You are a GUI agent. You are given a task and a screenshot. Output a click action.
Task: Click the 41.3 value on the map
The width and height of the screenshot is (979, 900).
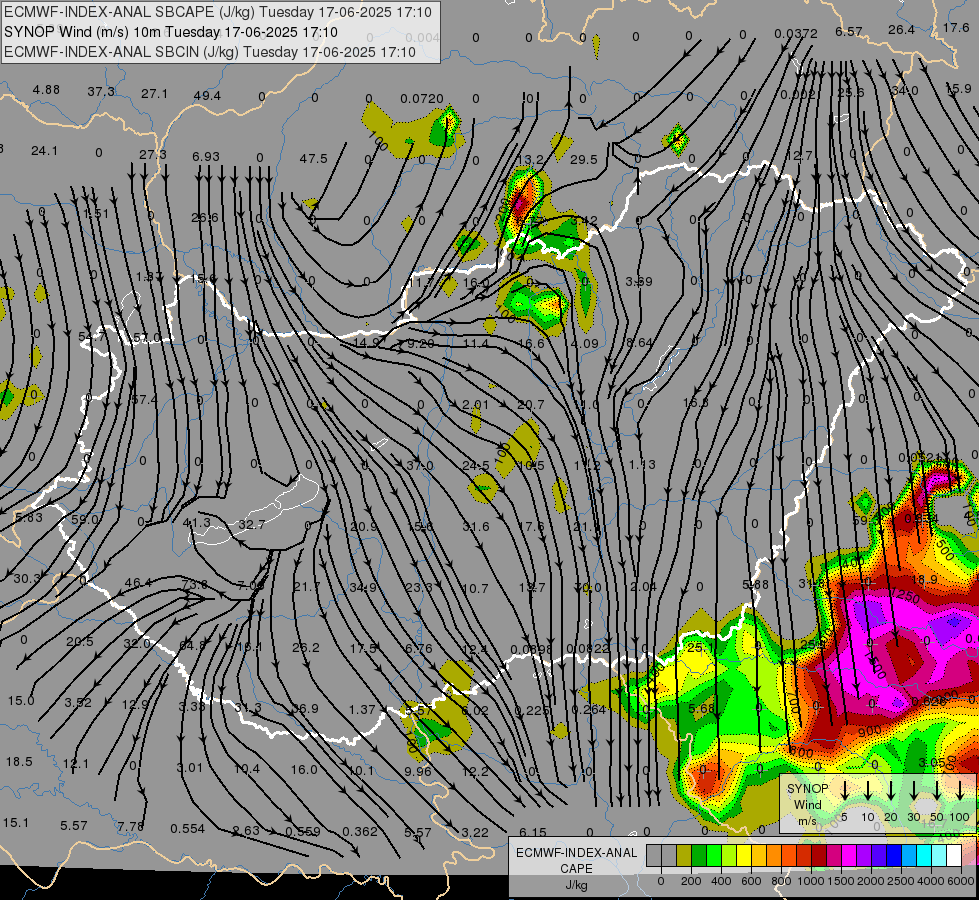(x=197, y=522)
